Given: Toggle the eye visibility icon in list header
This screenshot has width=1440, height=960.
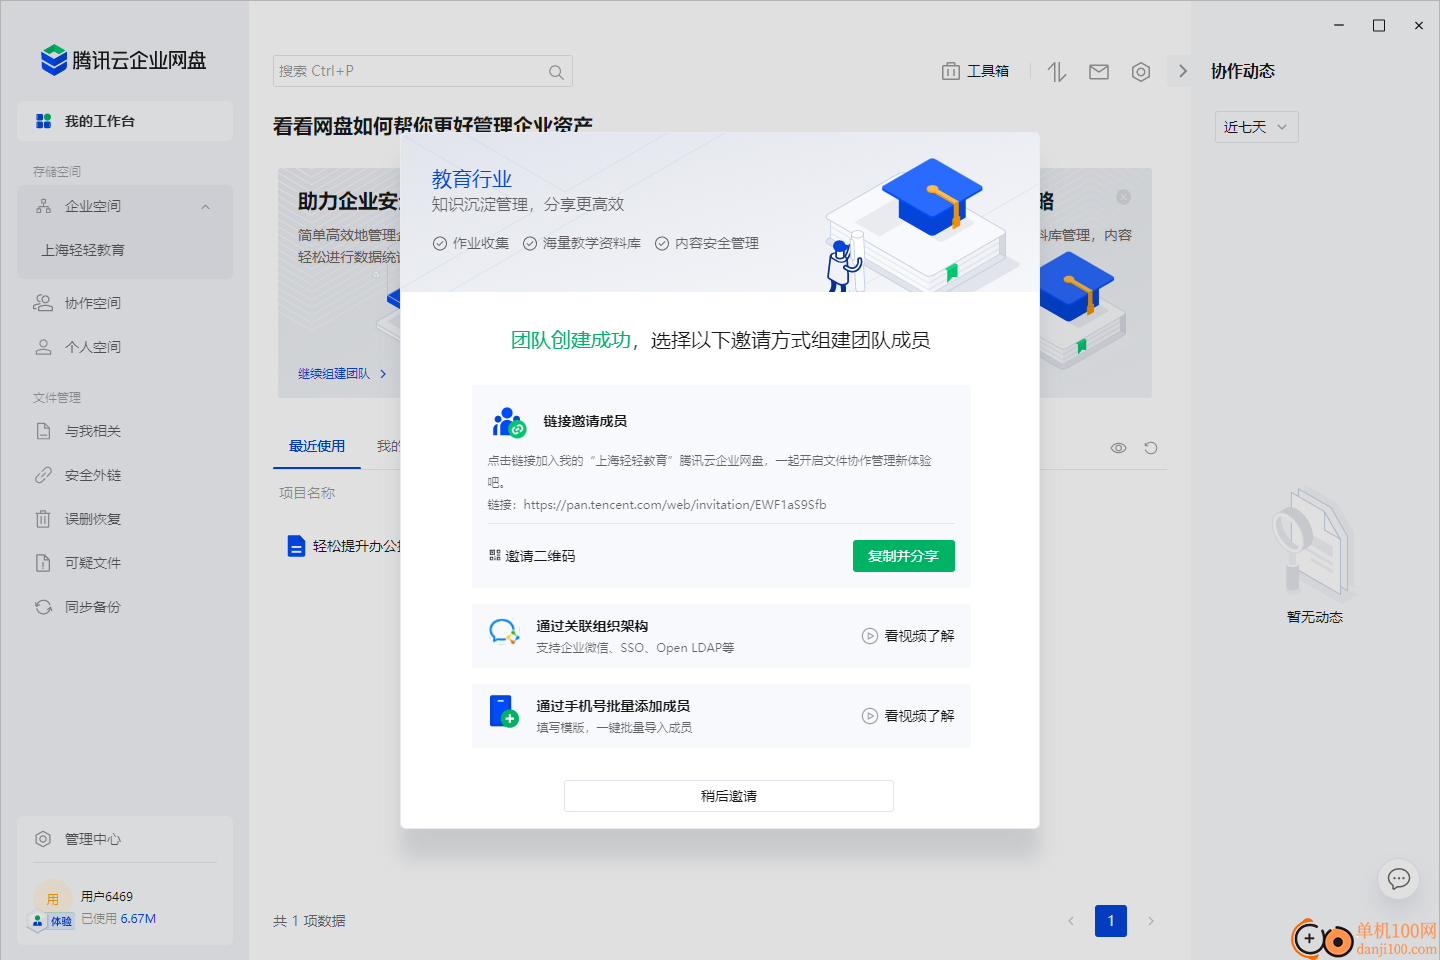Looking at the screenshot, I should tap(1119, 448).
